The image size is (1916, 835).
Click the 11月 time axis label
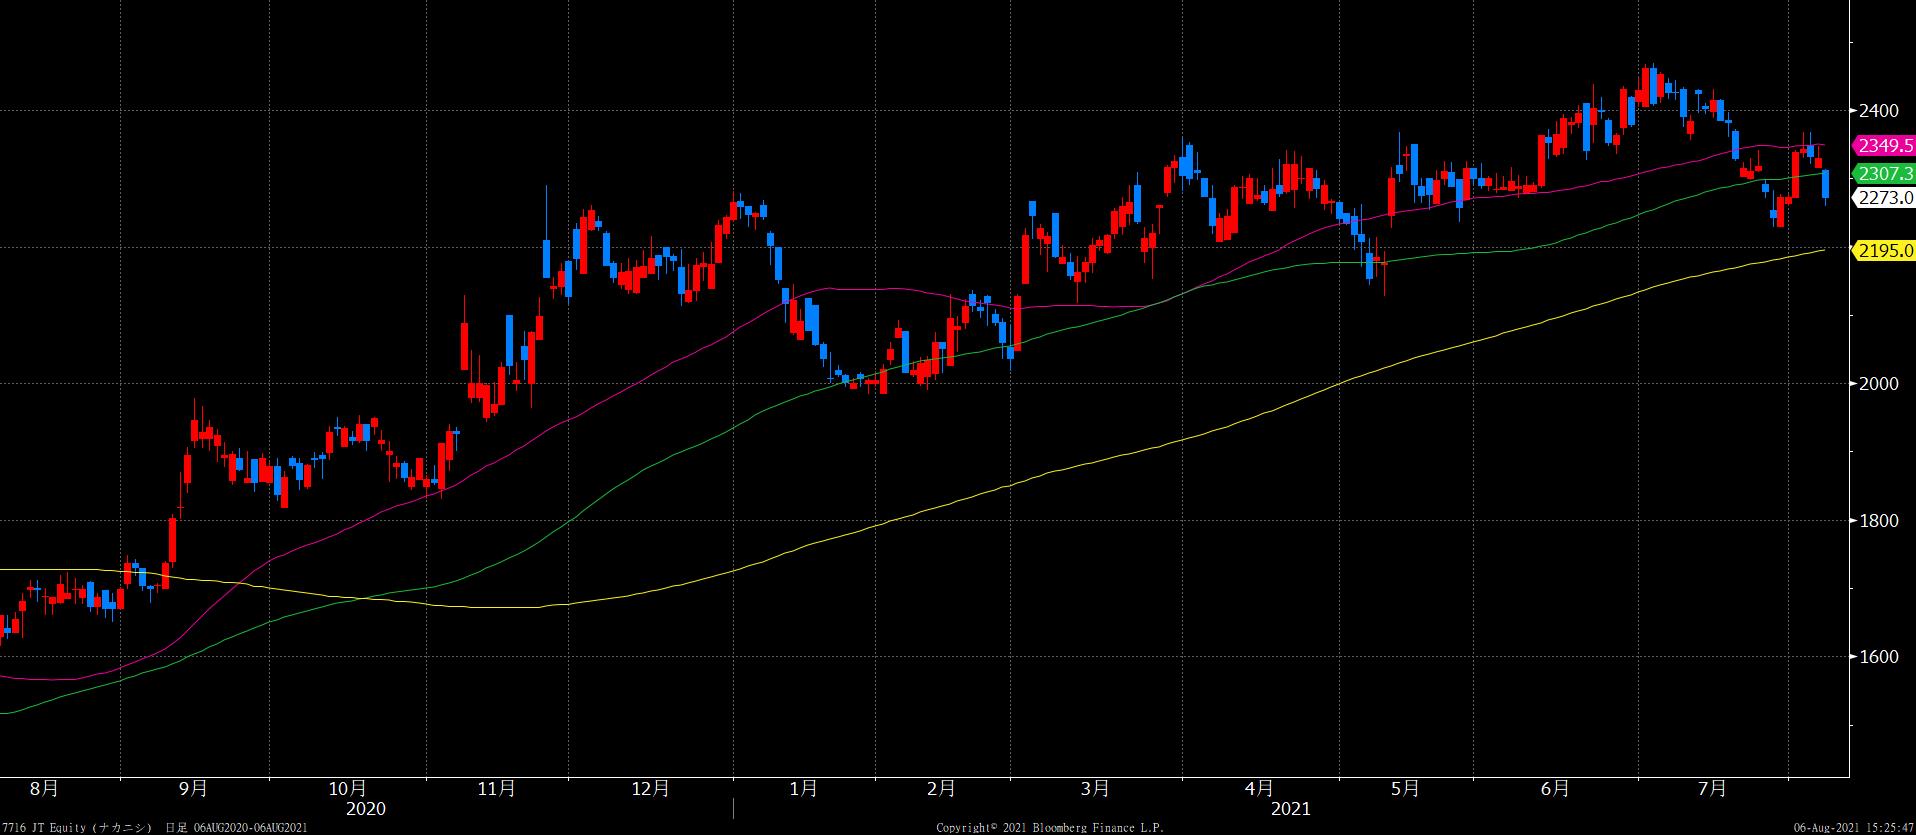tap(497, 789)
